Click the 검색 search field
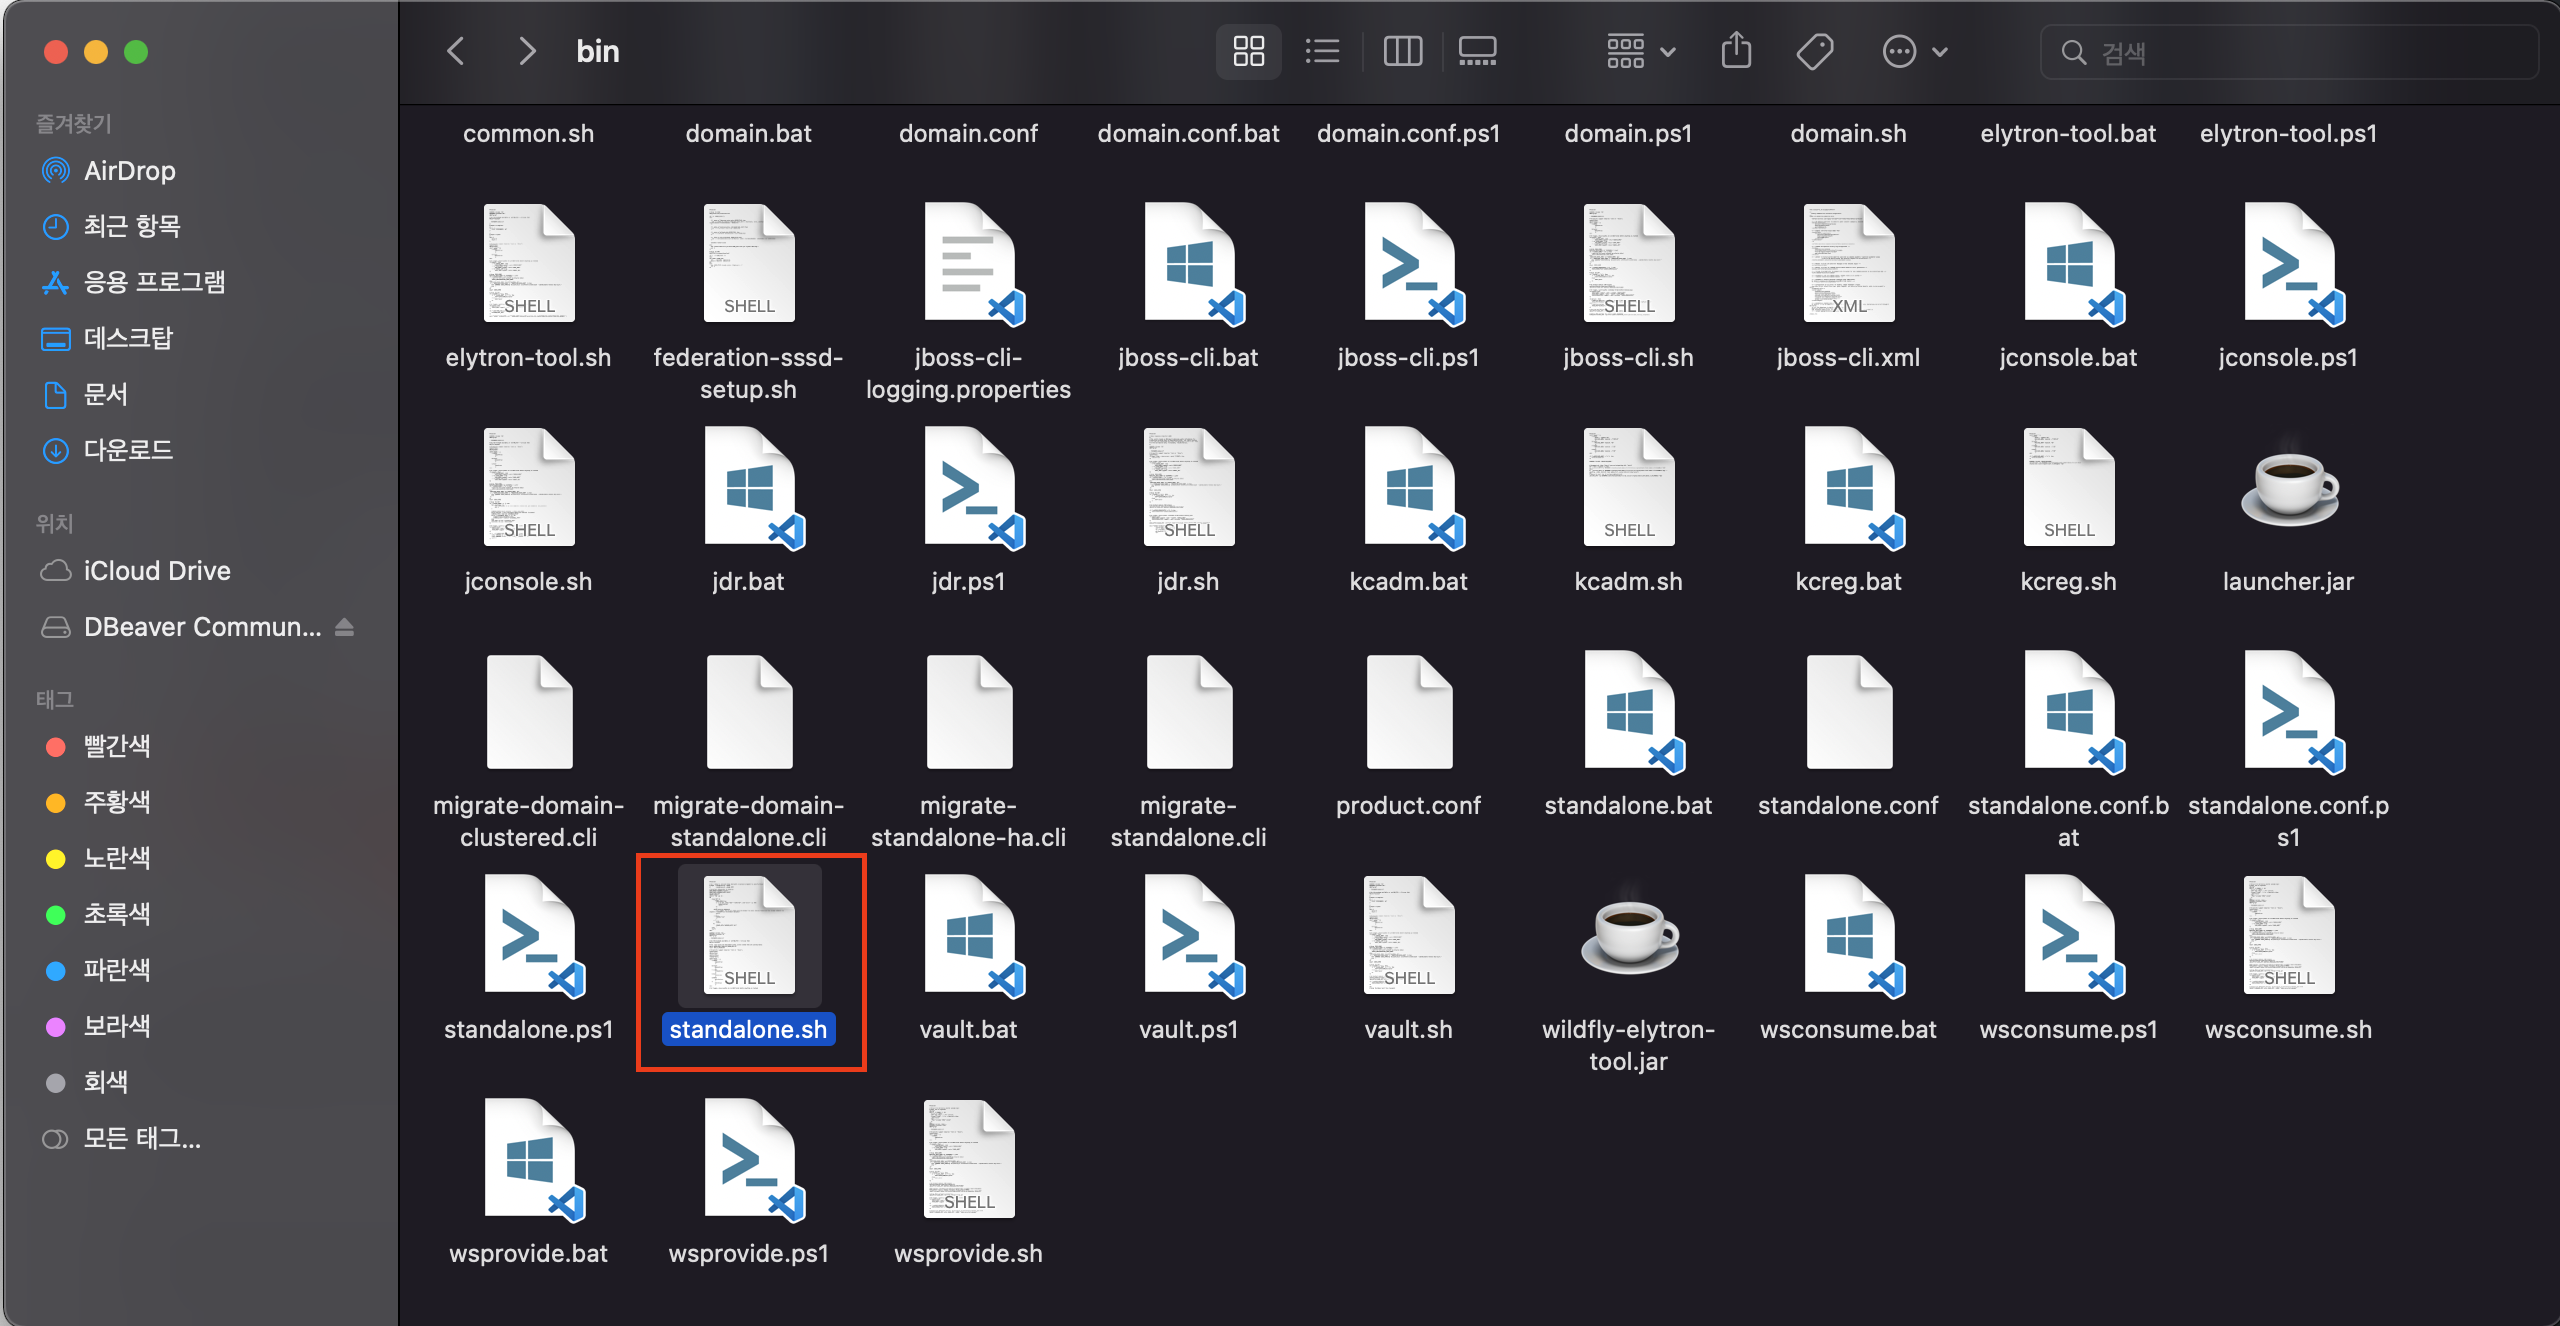Viewport: 2560px width, 1326px height. click(2290, 52)
